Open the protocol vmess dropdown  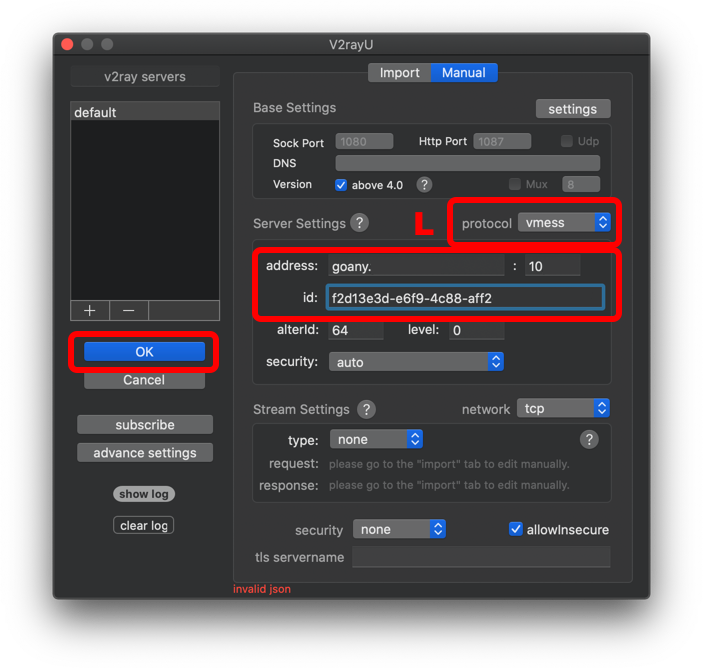[x=564, y=222]
